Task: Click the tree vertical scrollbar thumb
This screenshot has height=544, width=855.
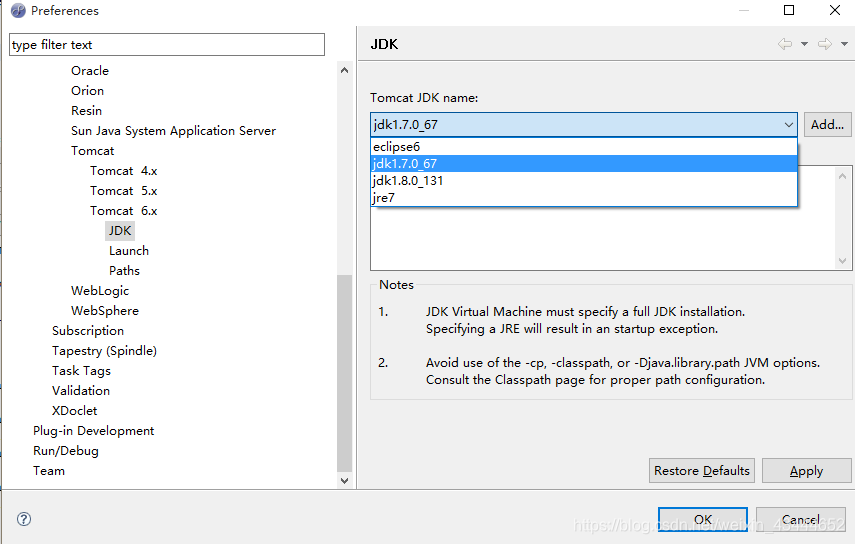Action: (x=344, y=373)
